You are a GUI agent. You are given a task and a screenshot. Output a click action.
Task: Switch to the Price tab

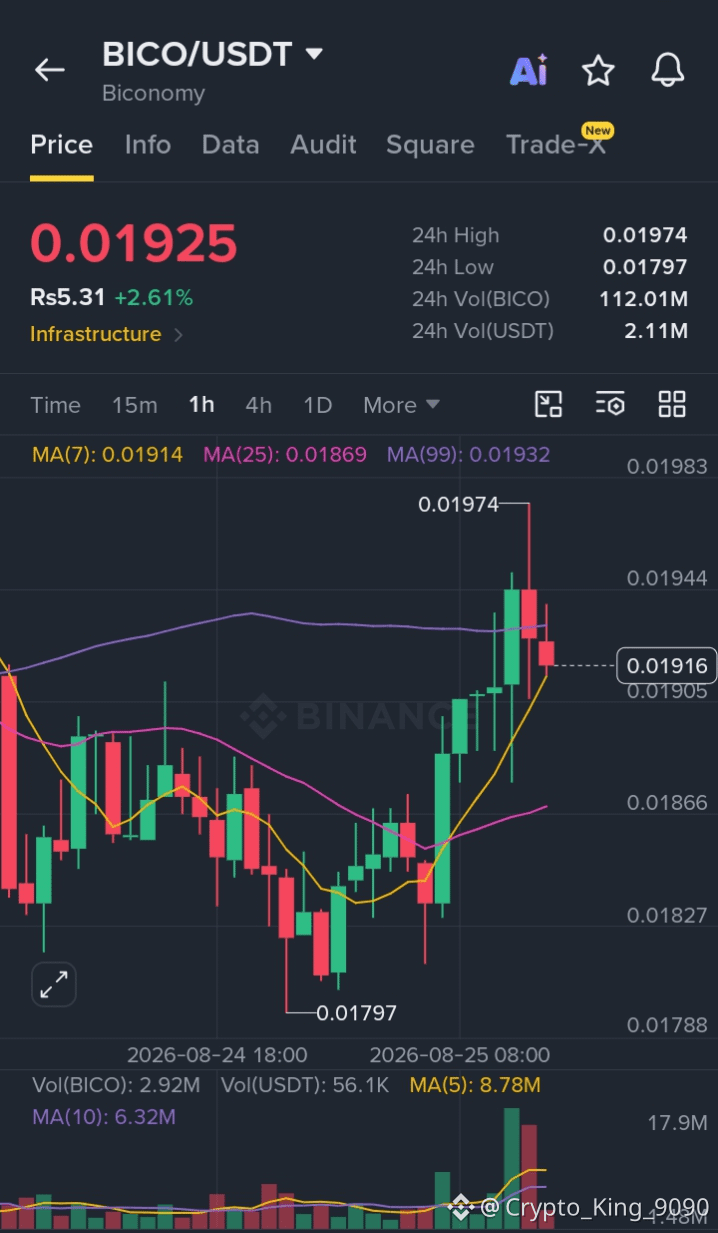click(61, 145)
